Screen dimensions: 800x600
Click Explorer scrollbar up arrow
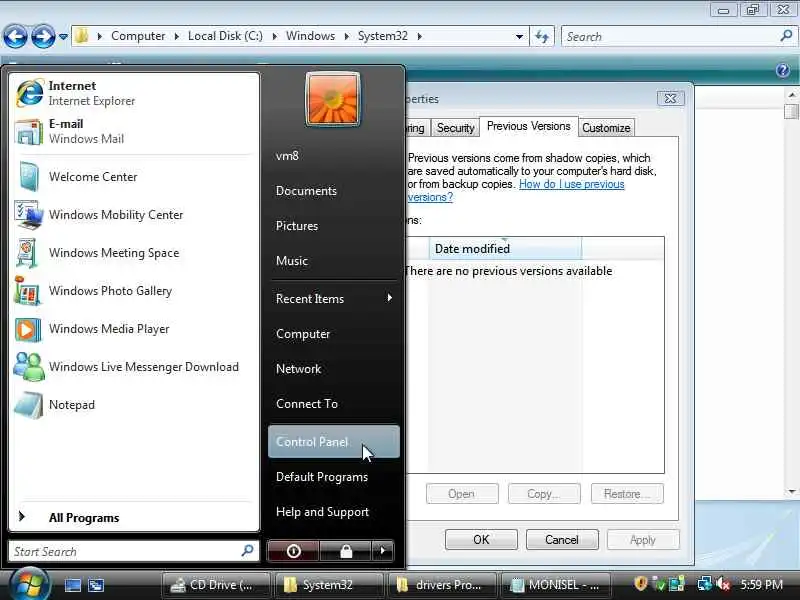(791, 95)
